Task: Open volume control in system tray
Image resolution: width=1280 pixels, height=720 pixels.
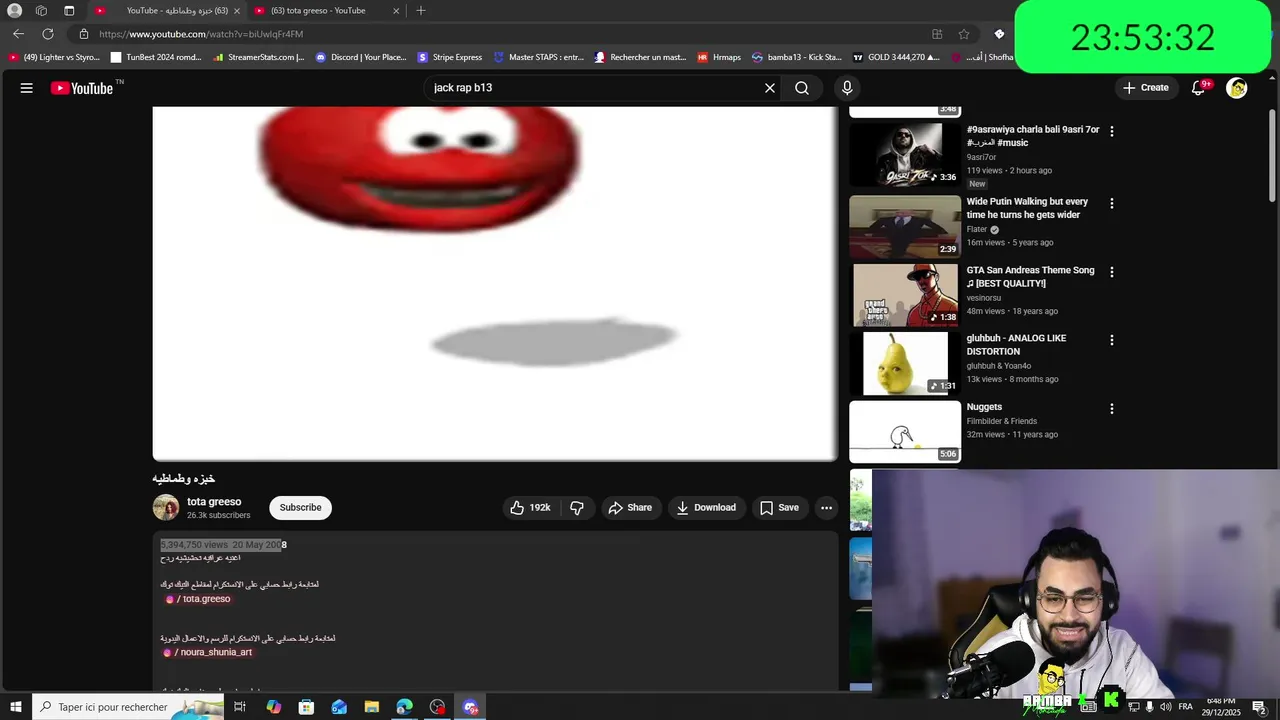Action: pyautogui.click(x=1165, y=707)
